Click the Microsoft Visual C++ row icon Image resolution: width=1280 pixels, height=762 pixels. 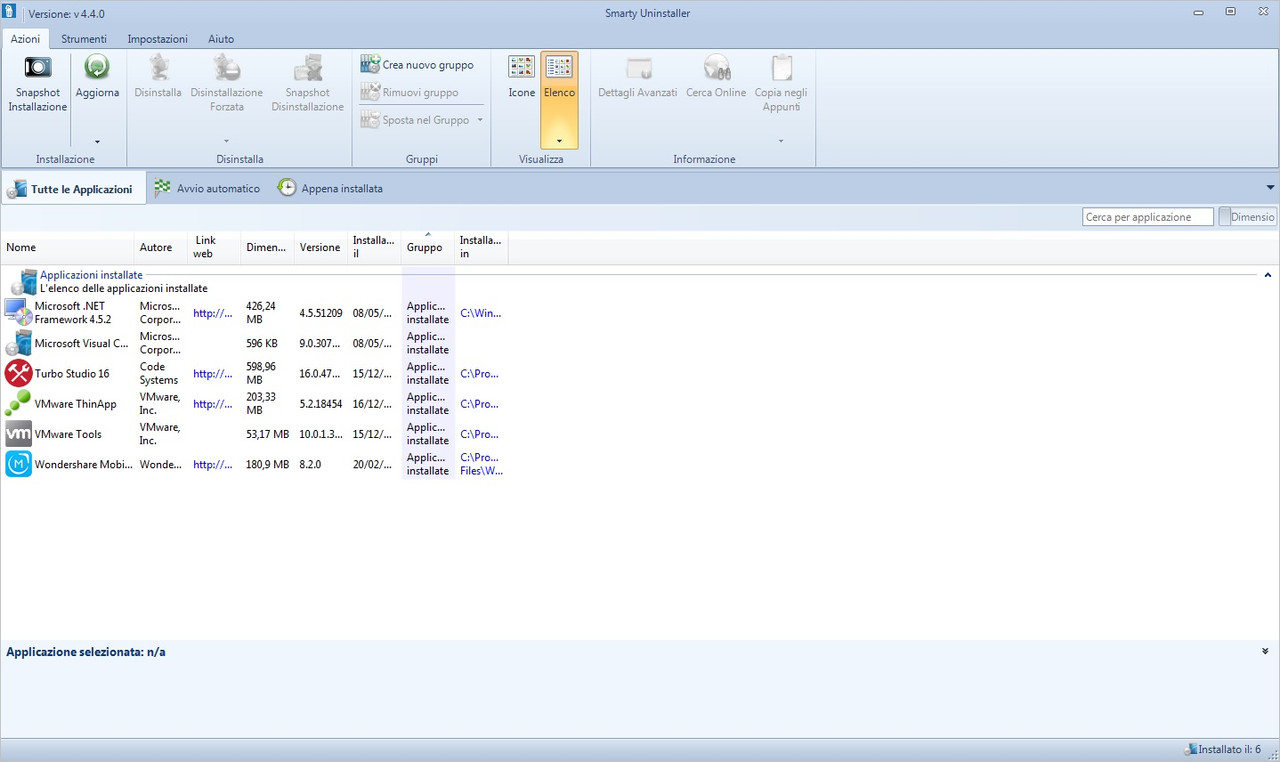click(18, 343)
